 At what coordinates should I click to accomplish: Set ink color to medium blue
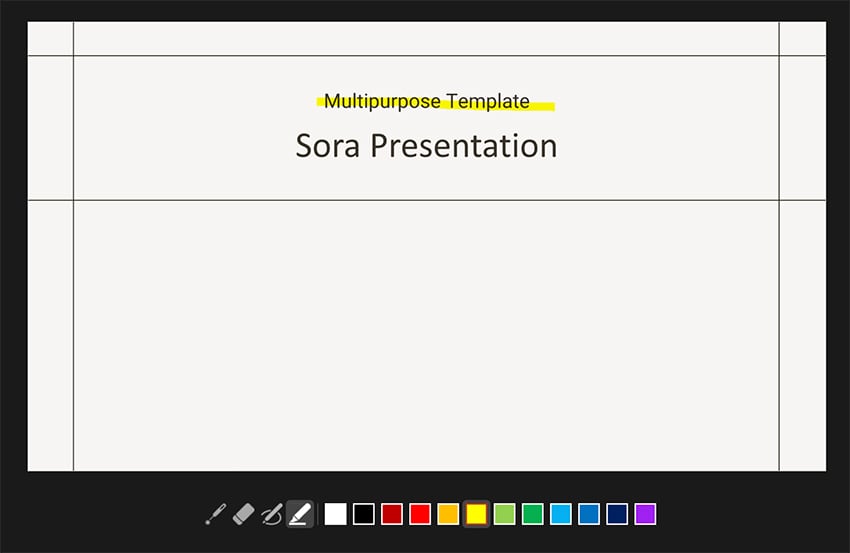(589, 514)
